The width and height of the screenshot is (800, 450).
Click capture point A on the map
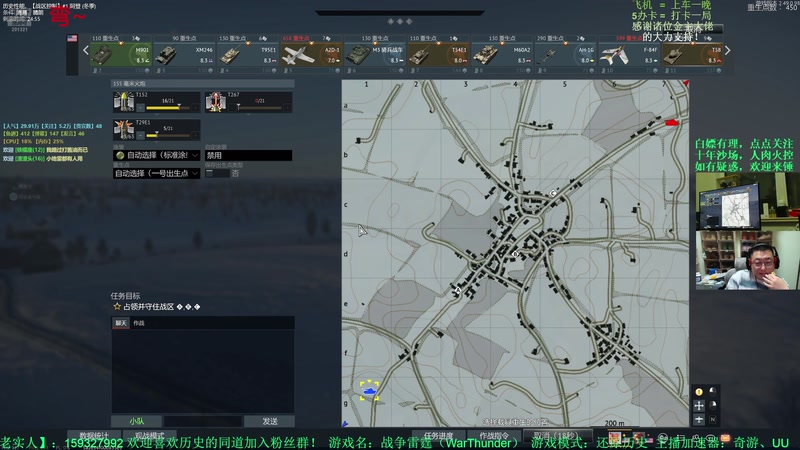pyautogui.click(x=458, y=290)
